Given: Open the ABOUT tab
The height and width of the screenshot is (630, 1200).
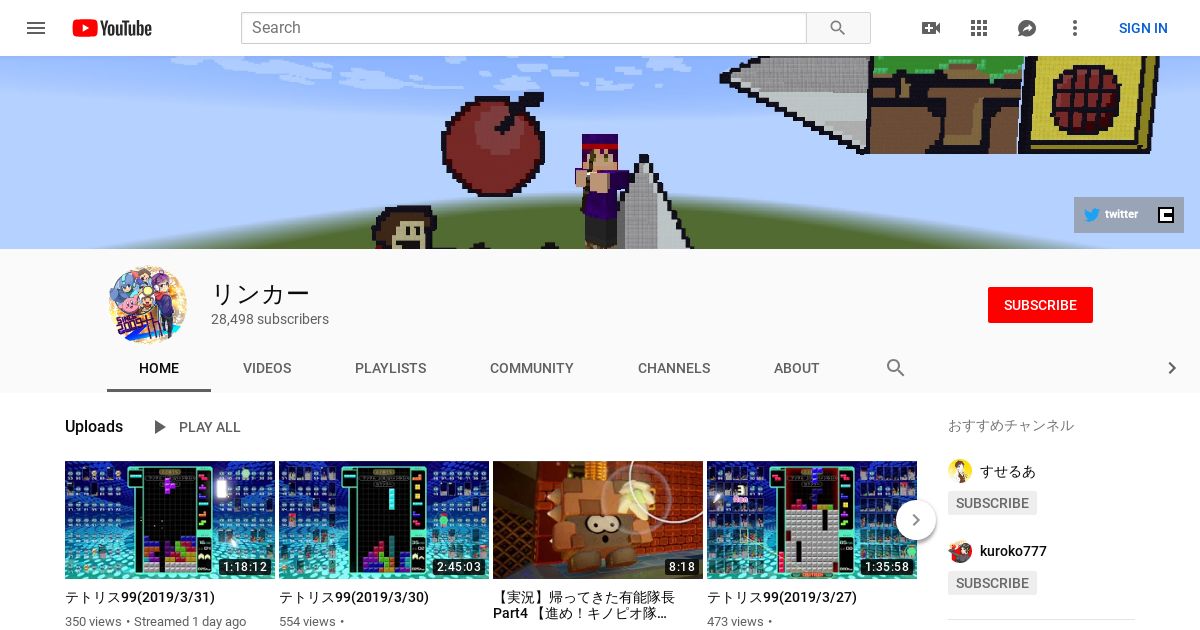Looking at the screenshot, I should click(x=797, y=368).
